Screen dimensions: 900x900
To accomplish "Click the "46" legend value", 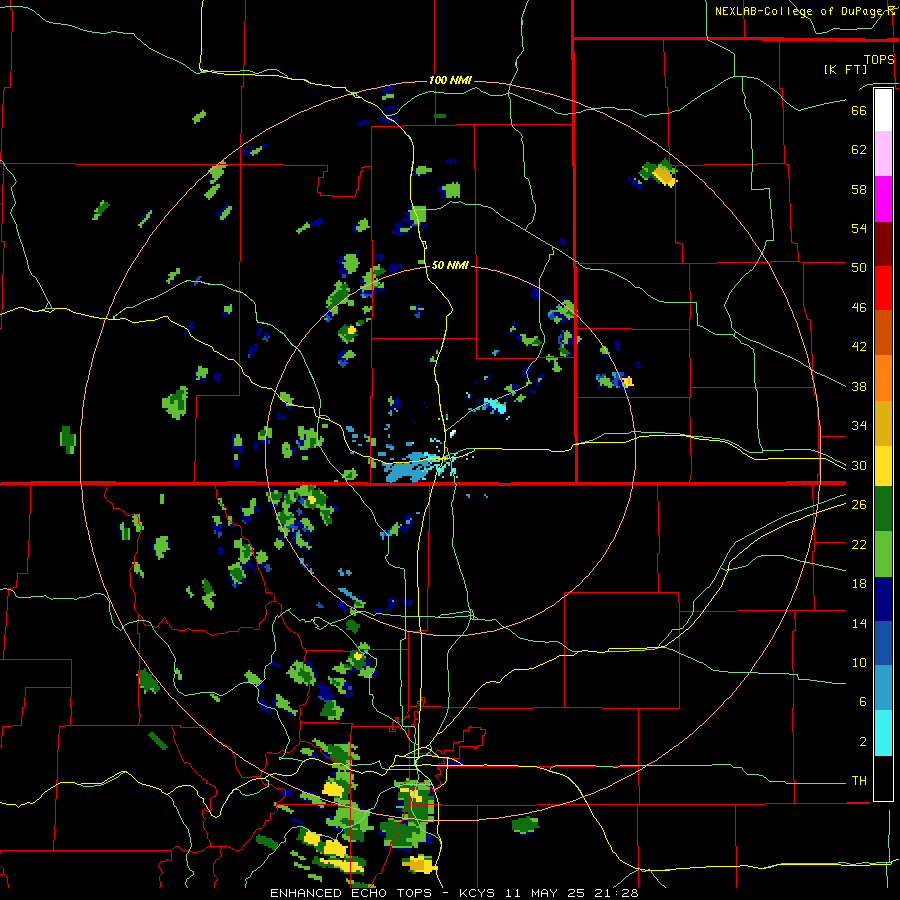I will 859,308.
